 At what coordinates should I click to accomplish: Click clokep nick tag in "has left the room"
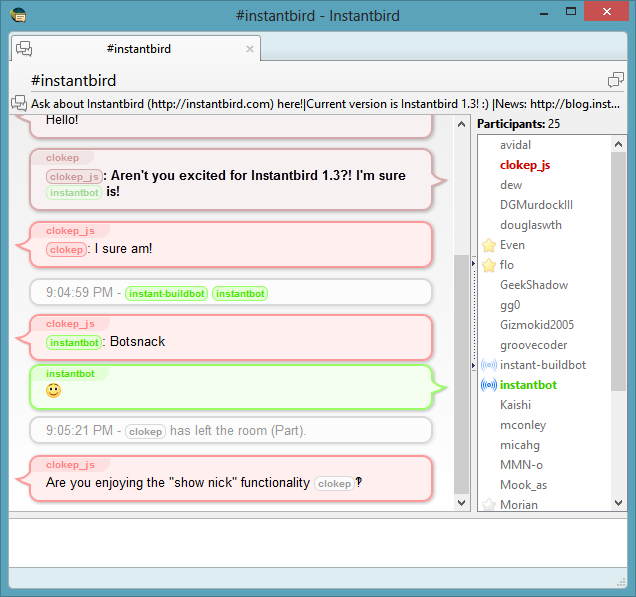click(145, 431)
